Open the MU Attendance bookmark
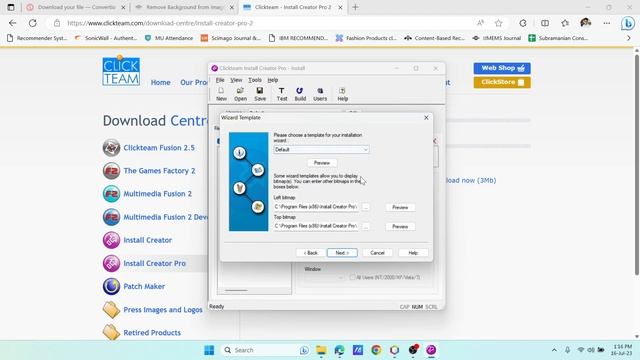 (169, 38)
